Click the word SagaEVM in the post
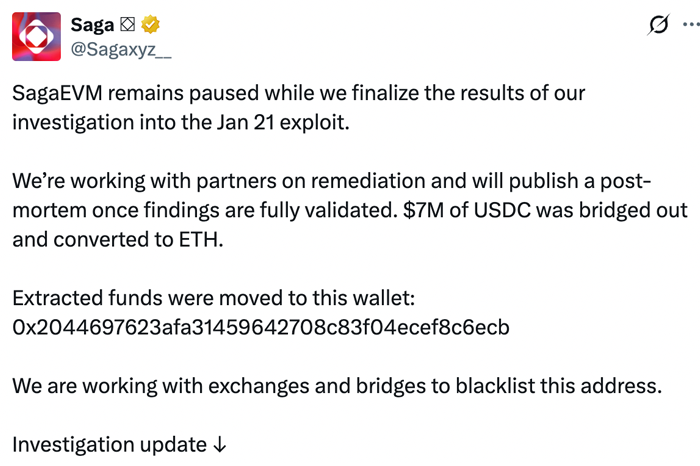 point(59,93)
